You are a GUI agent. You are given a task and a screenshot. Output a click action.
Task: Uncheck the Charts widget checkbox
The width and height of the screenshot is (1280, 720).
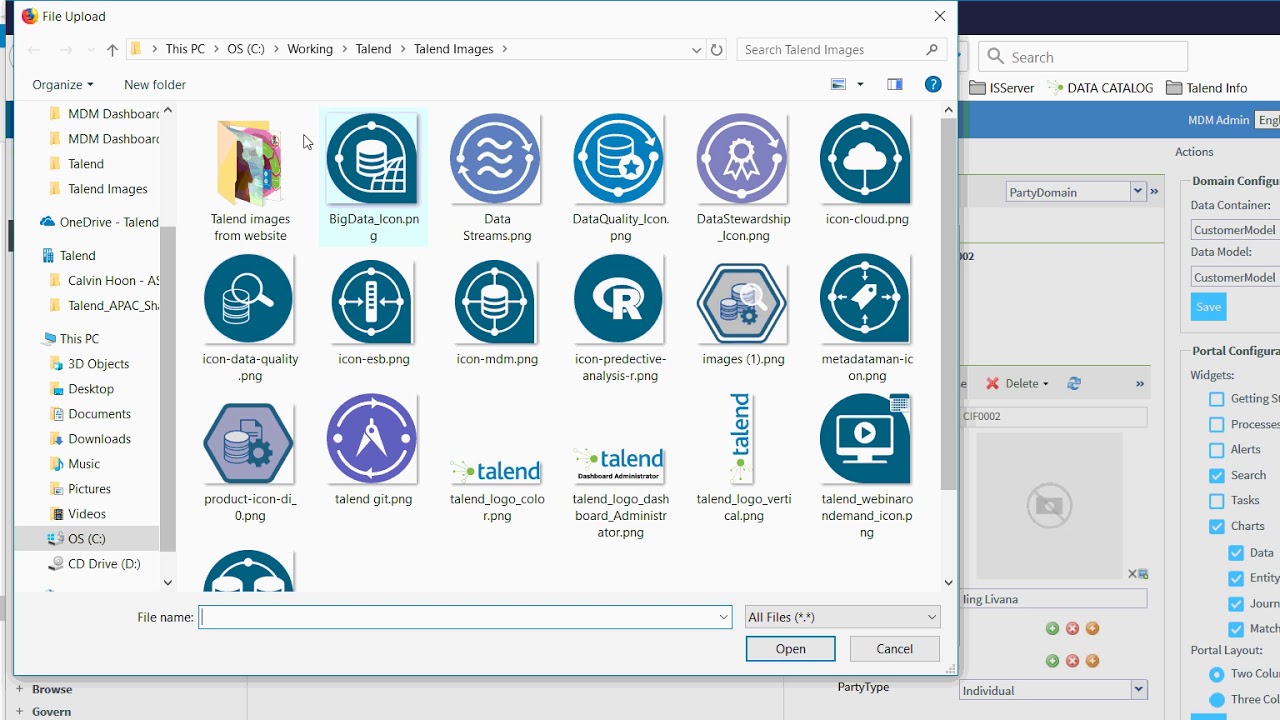[1217, 526]
